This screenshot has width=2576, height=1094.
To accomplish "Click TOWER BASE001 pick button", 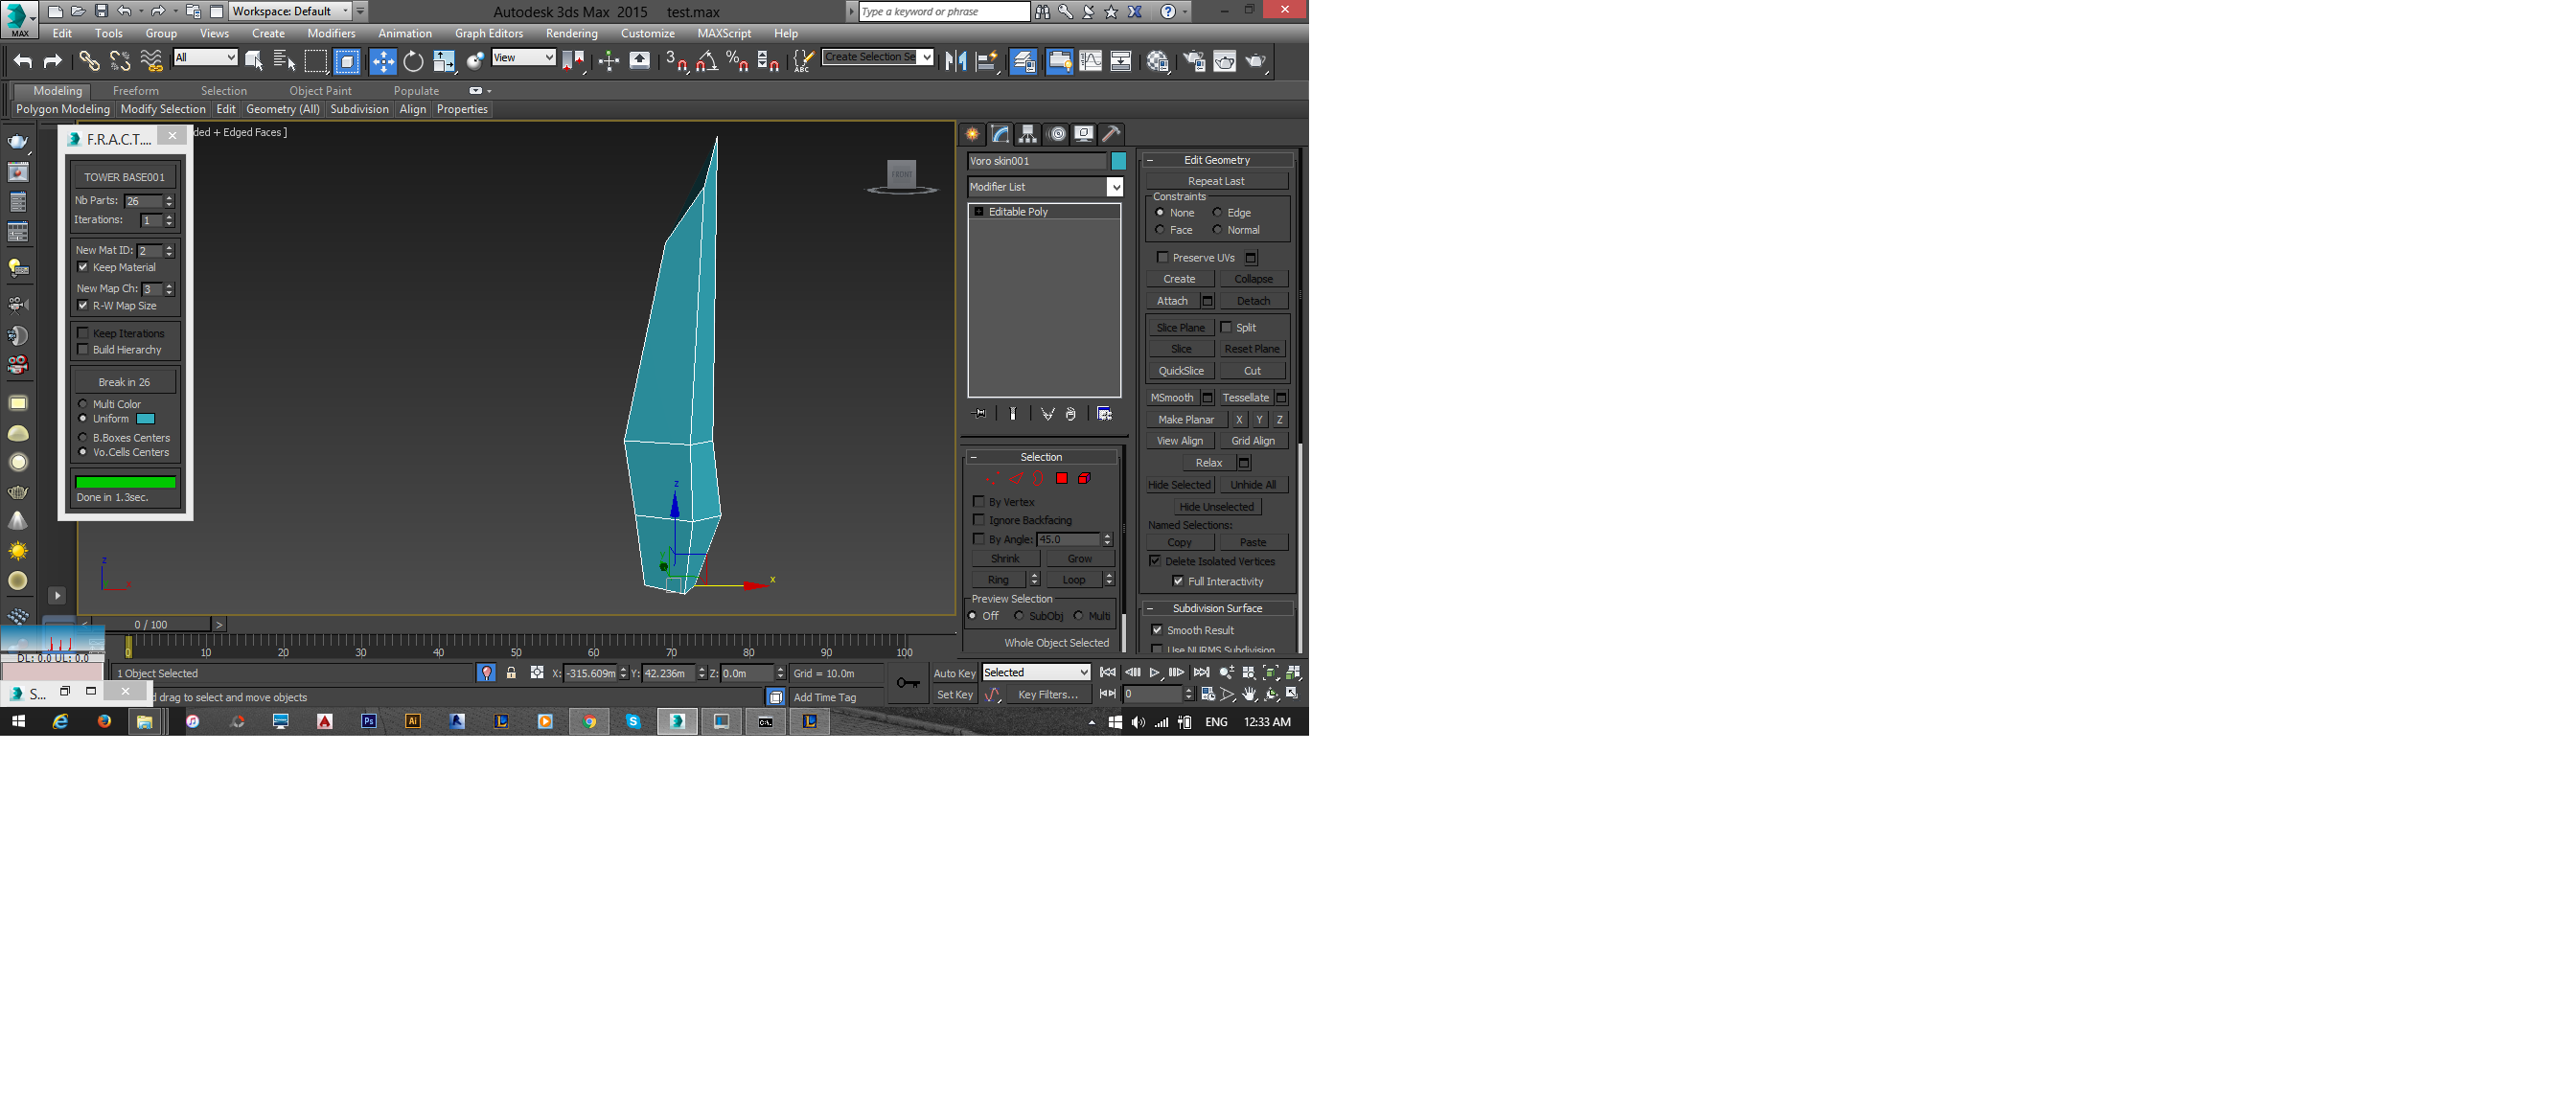I will tap(124, 177).
